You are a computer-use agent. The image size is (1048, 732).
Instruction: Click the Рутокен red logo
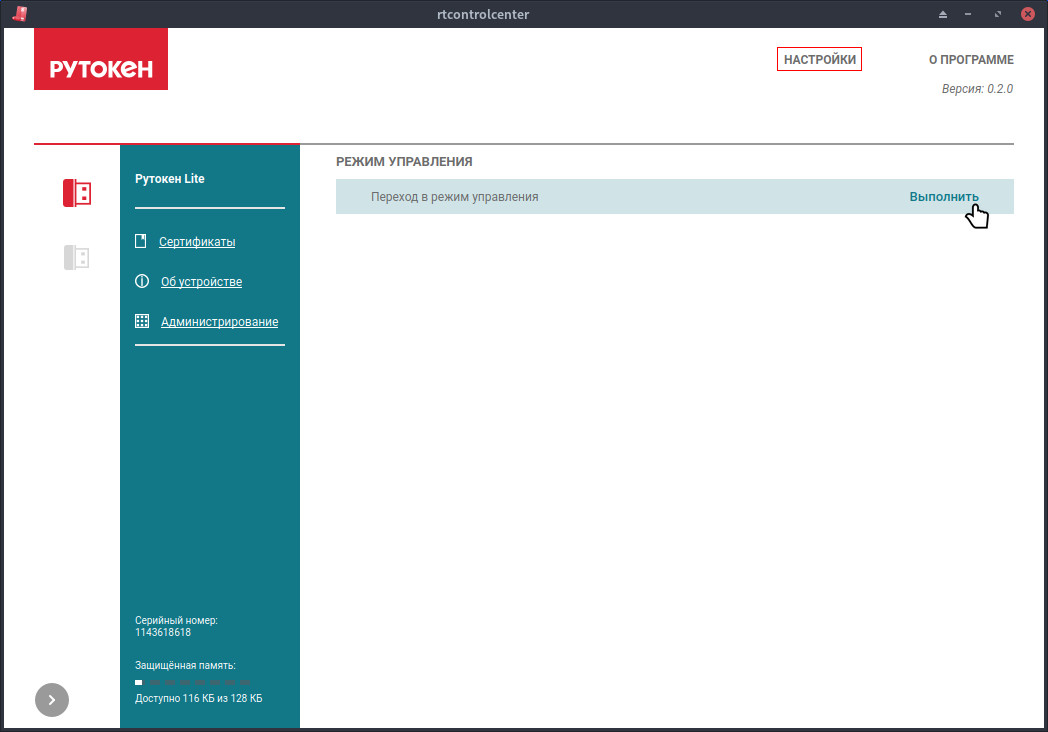[x=101, y=59]
